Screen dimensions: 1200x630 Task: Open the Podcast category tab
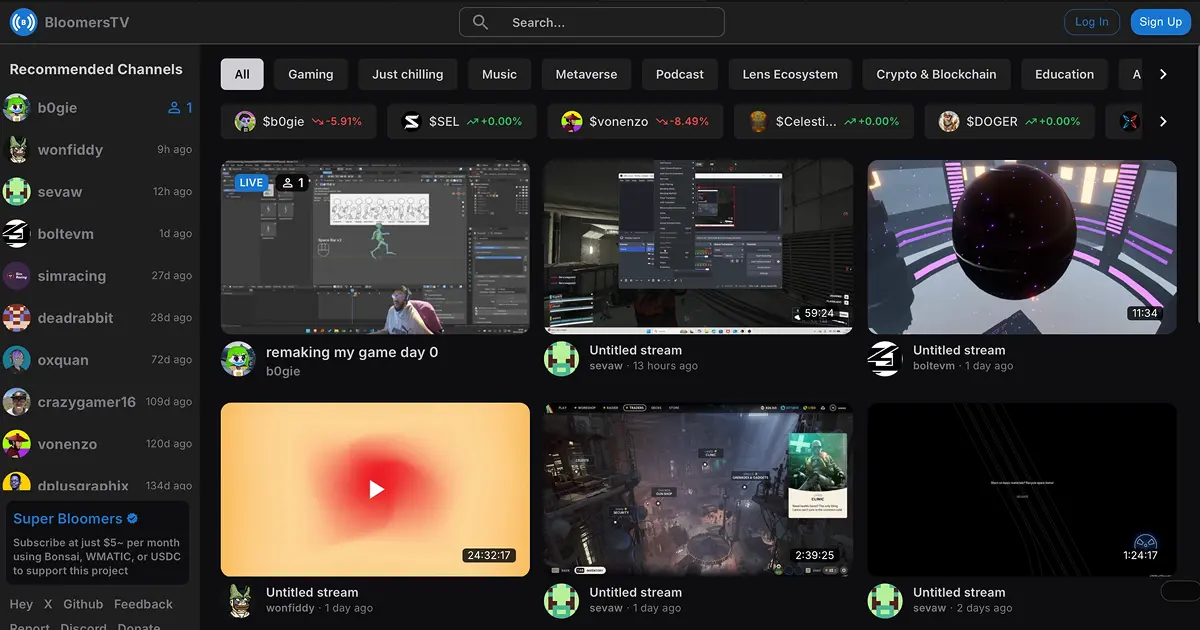(x=679, y=73)
